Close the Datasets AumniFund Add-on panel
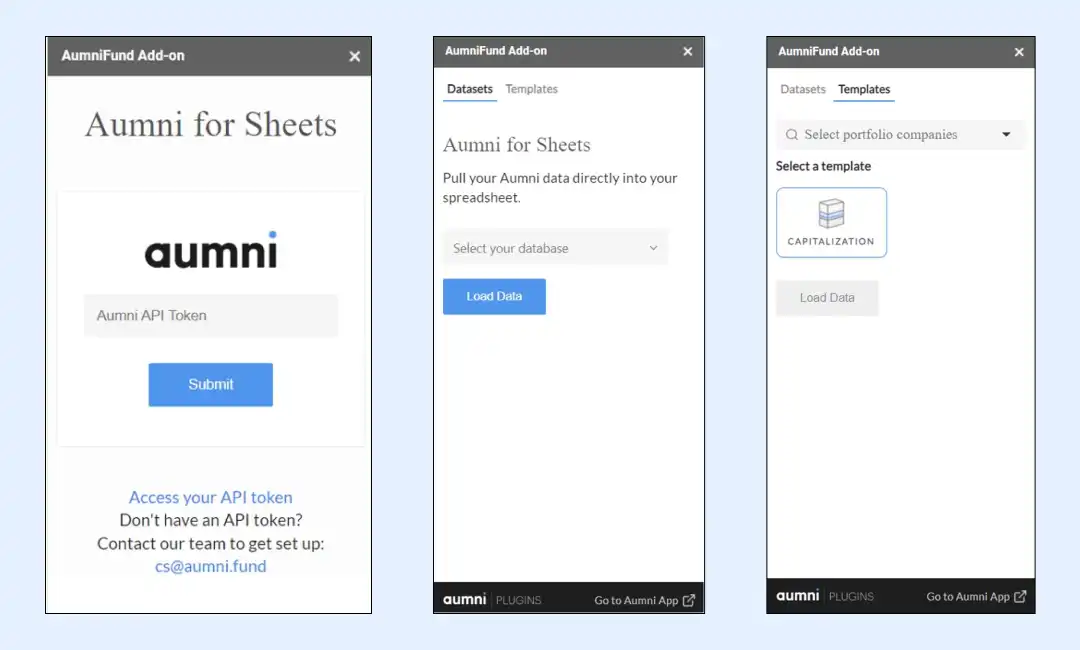The width and height of the screenshot is (1080, 650). [x=687, y=52]
